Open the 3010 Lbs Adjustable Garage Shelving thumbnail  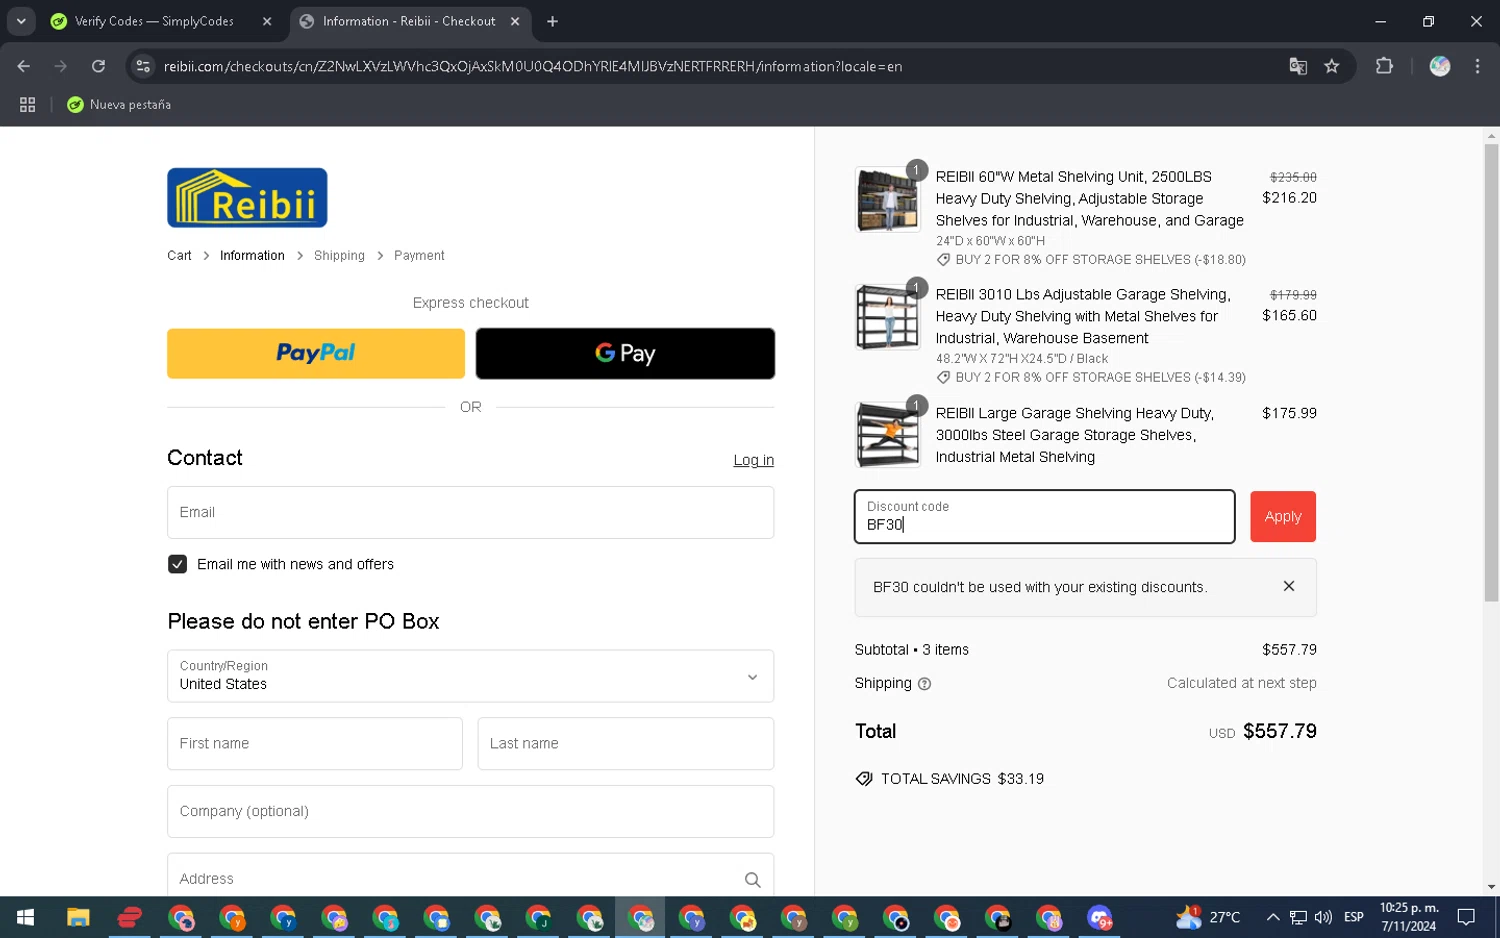pyautogui.click(x=887, y=317)
